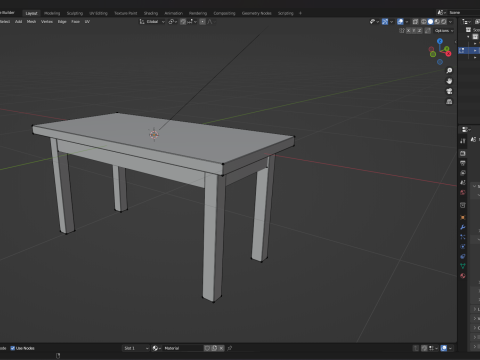480x360 pixels.
Task: Toggle Z axis mesh mirror
Action: tap(420, 31)
